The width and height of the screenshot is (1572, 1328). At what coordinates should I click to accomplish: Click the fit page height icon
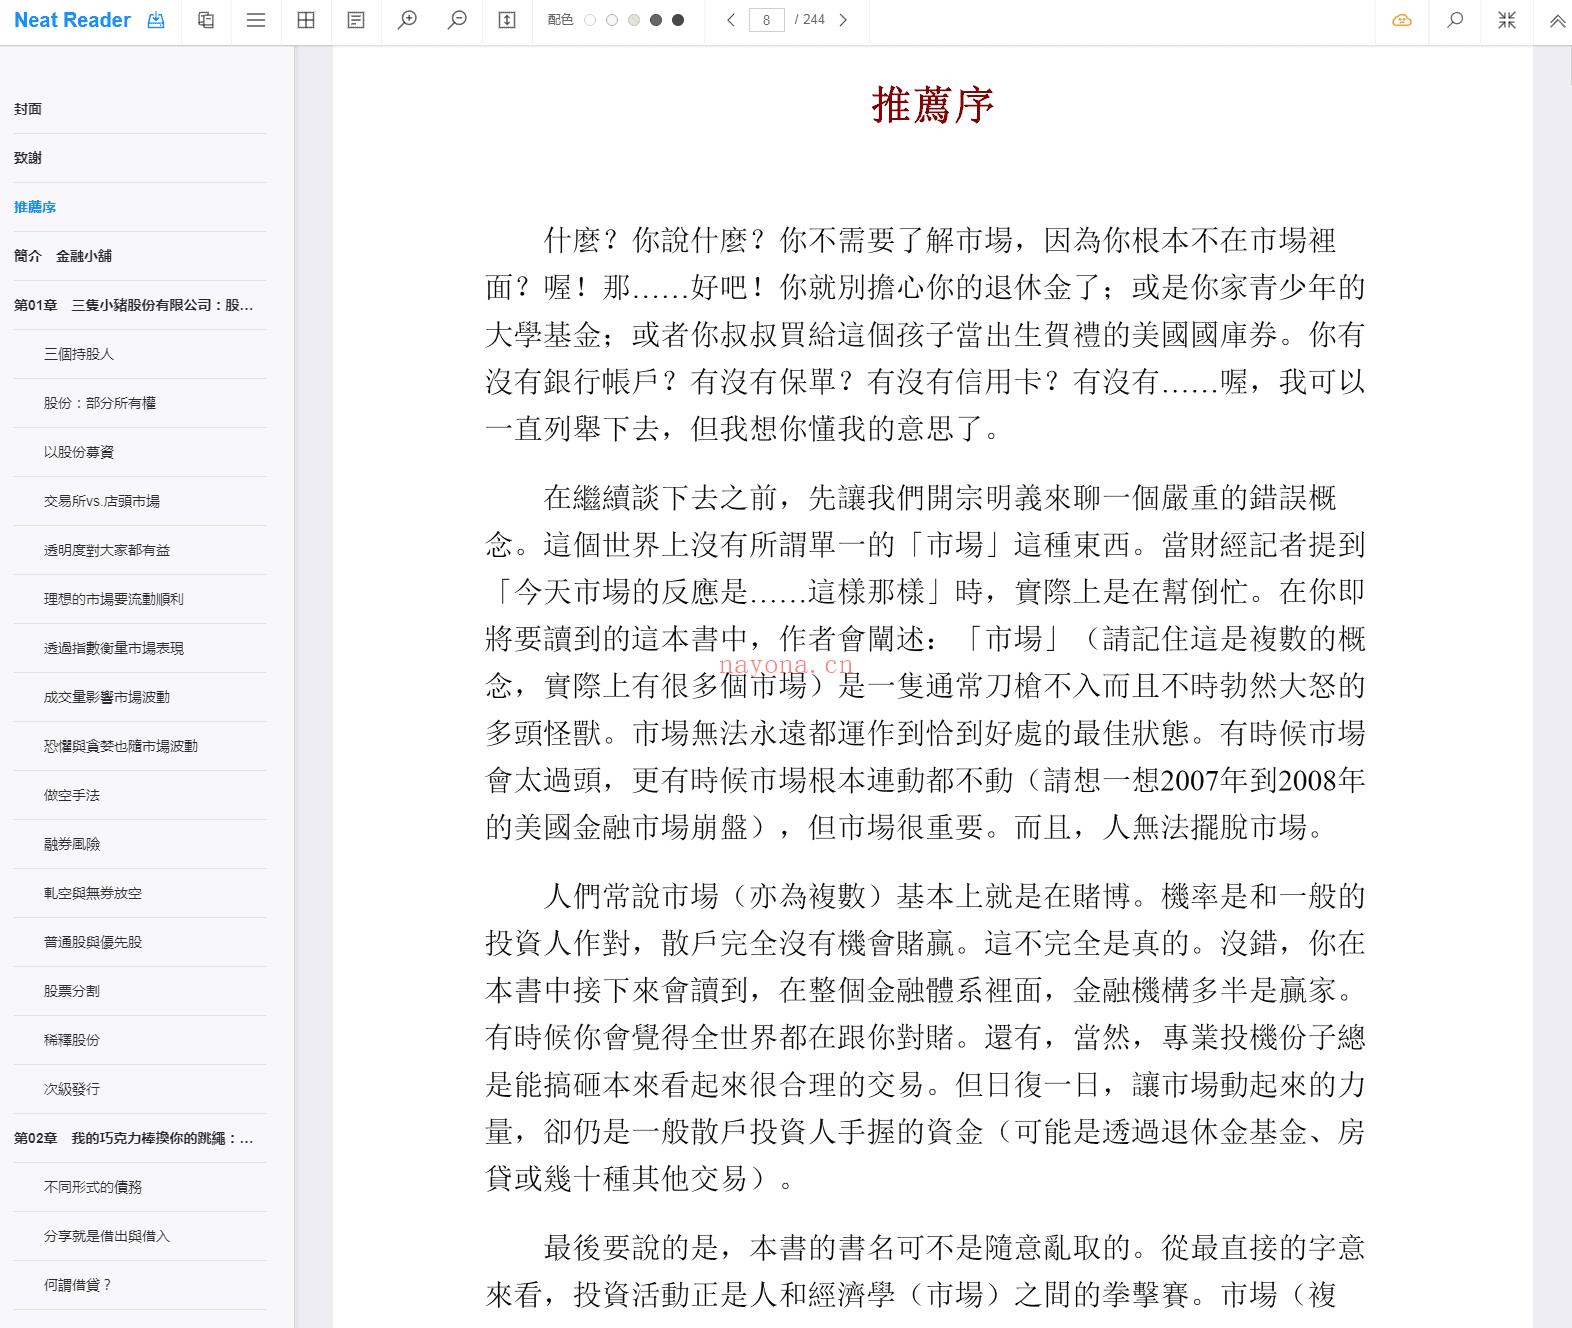click(x=507, y=20)
